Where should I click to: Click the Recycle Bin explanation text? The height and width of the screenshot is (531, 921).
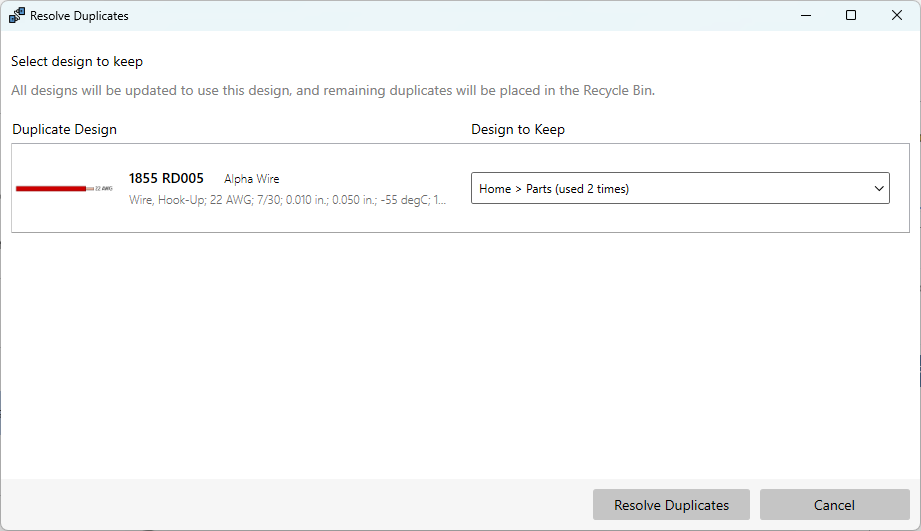click(x=333, y=90)
